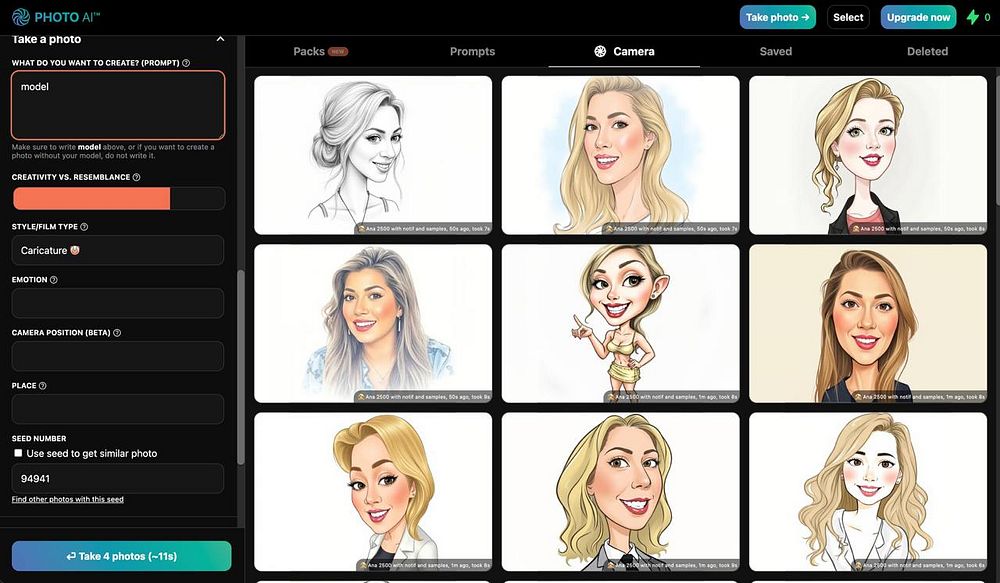Screen dimensions: 1000x583
Task: Open the Camera Position dropdown field
Action: pos(118,356)
